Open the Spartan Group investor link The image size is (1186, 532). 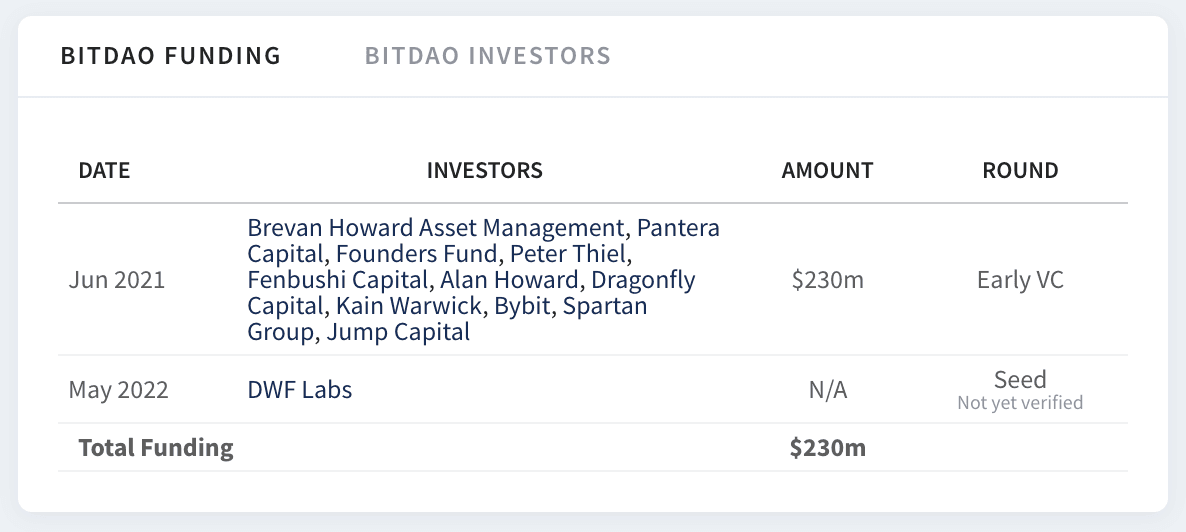pos(604,306)
